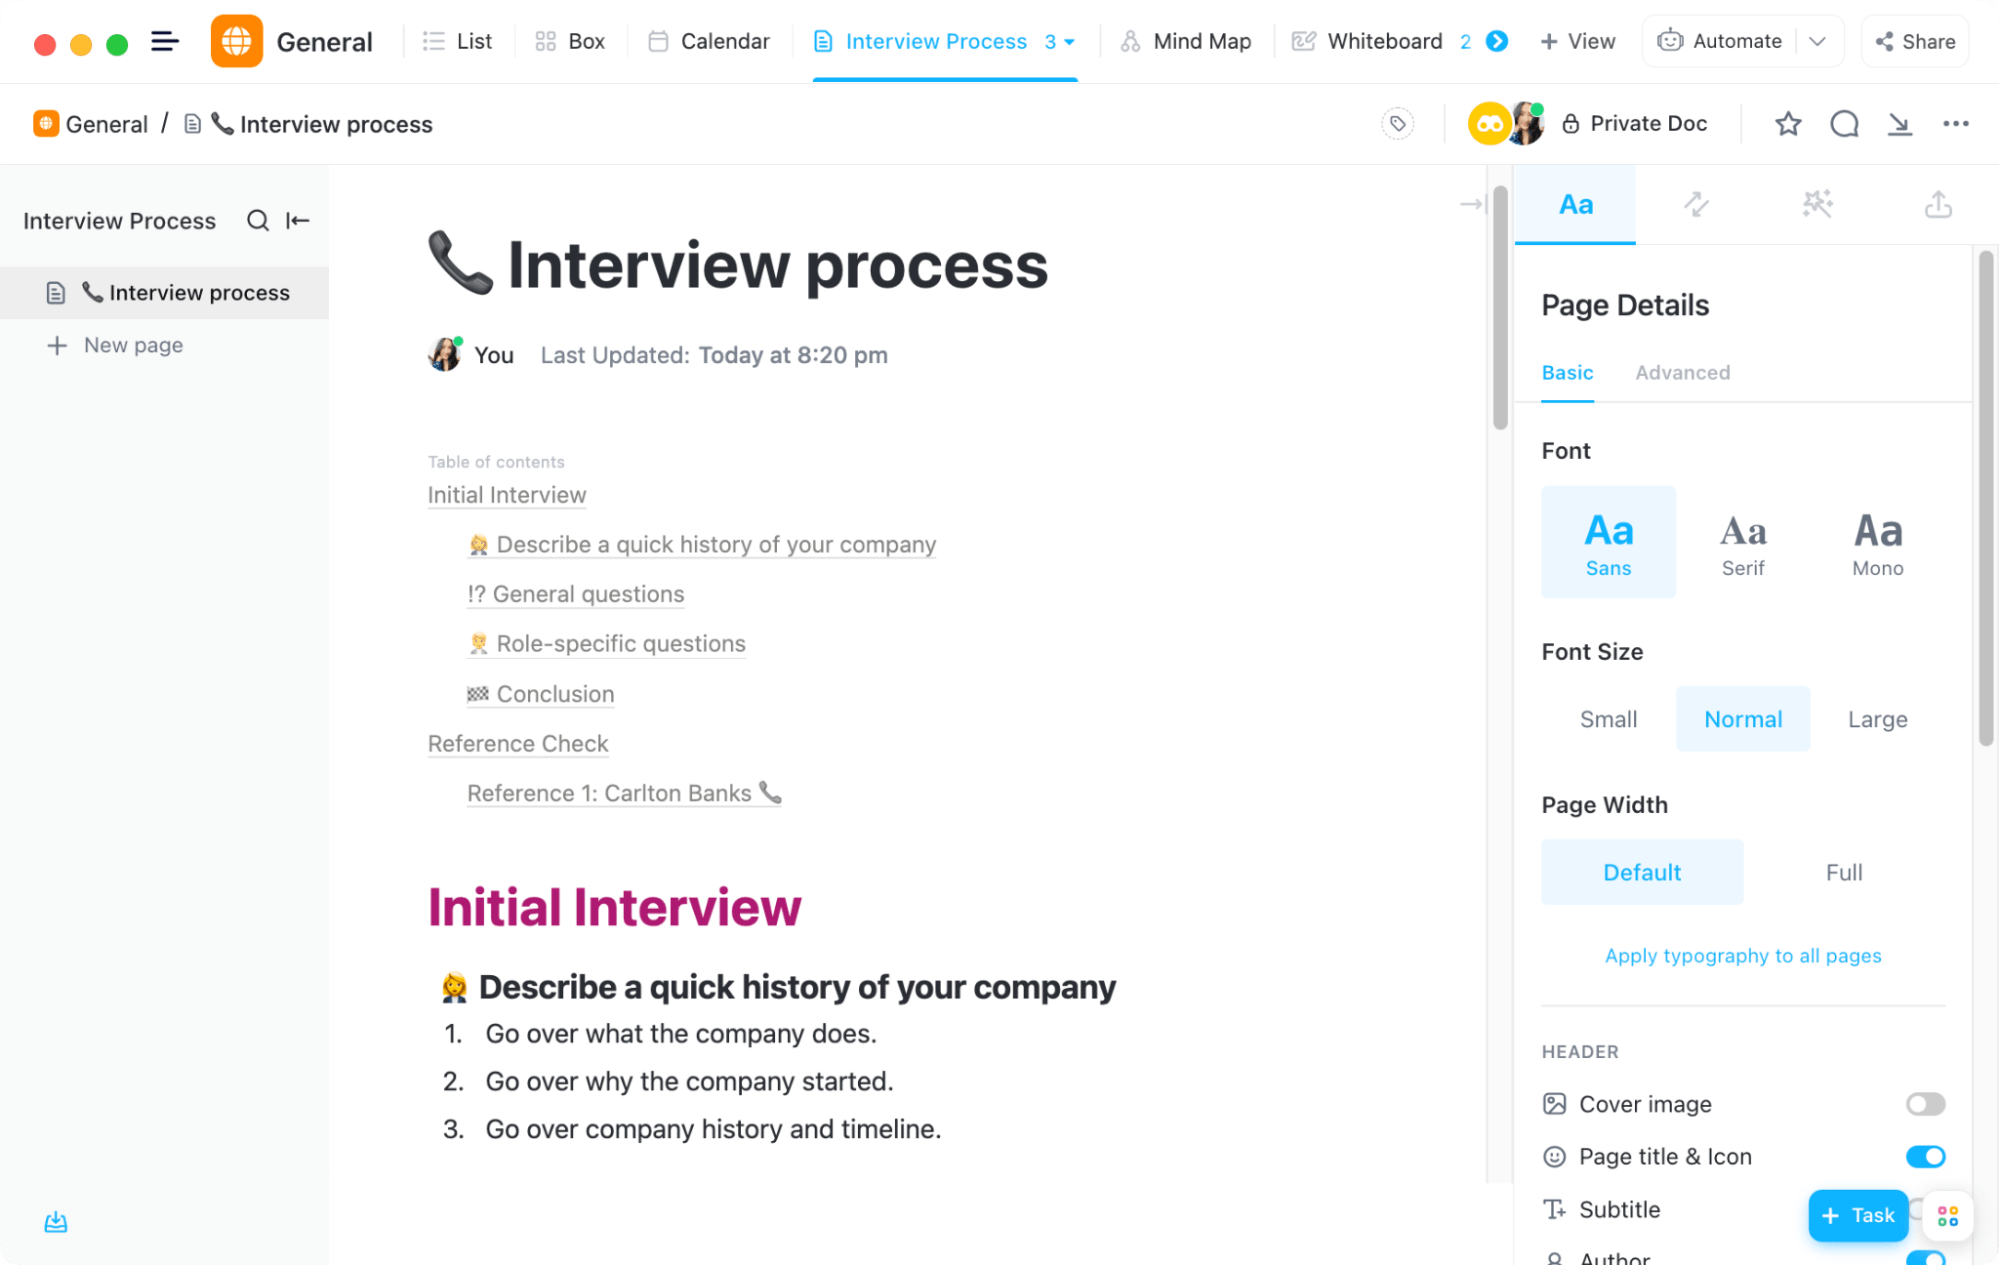This screenshot has width=1999, height=1265.
Task: Open Mind Map view
Action: (1183, 41)
